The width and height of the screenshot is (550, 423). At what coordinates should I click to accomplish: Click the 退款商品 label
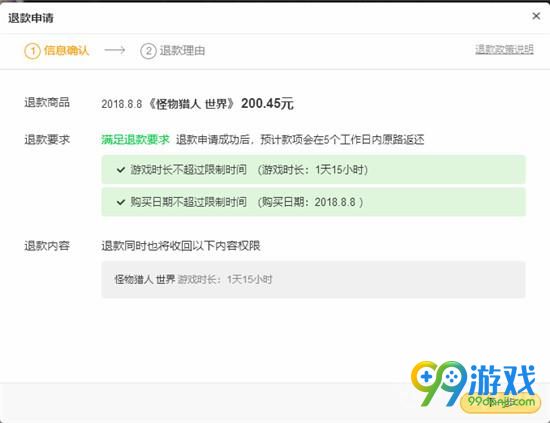point(47,102)
